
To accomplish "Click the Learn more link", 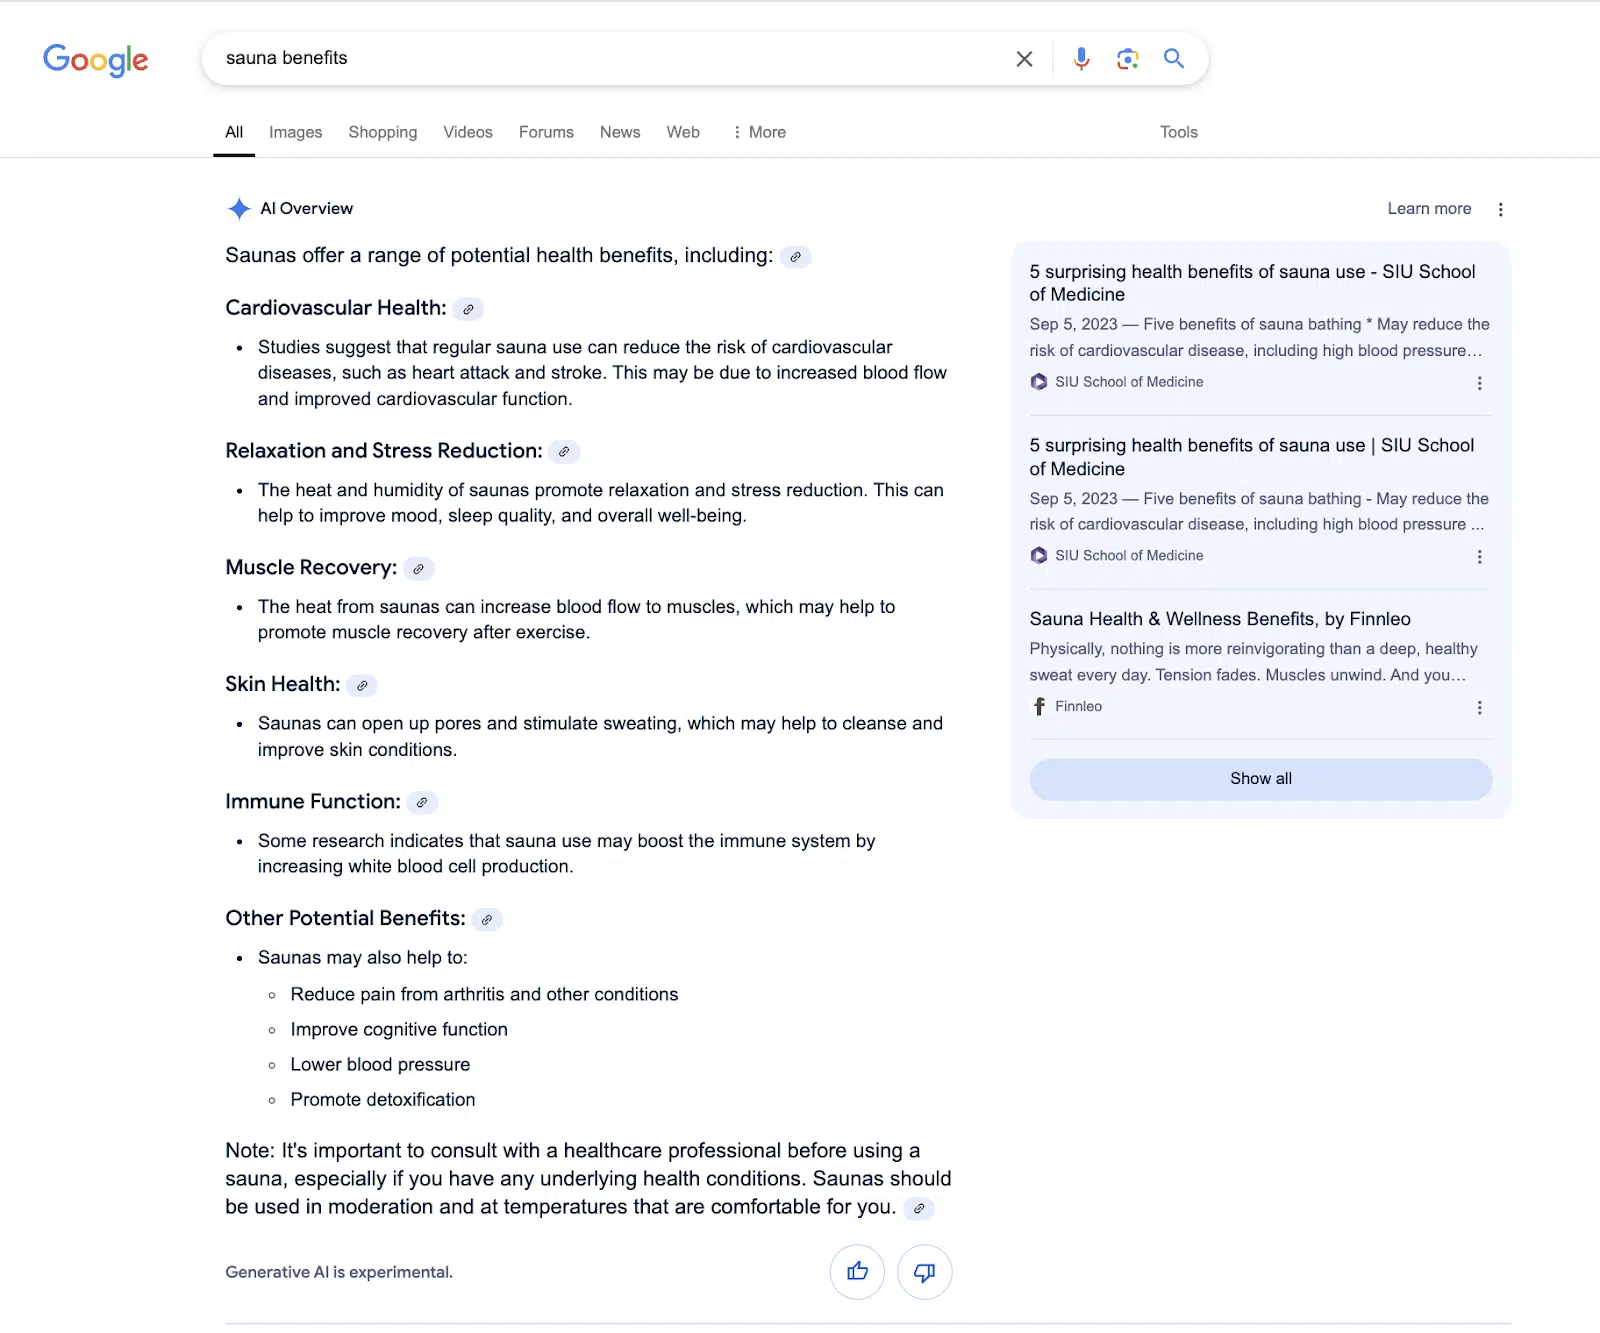I will (x=1429, y=208).
